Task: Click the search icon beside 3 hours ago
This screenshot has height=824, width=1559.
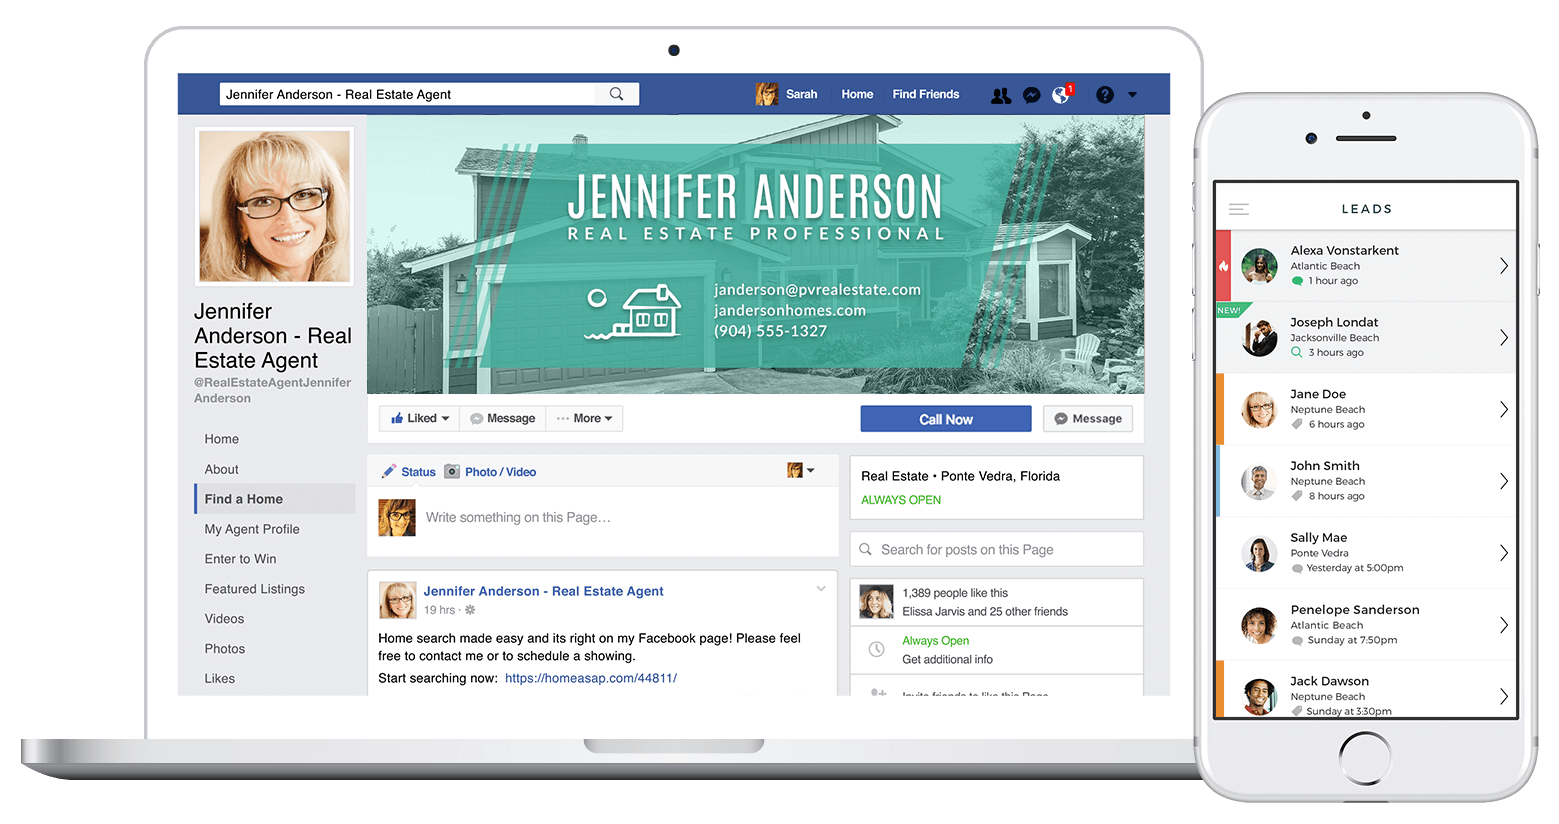Action: point(1296,352)
